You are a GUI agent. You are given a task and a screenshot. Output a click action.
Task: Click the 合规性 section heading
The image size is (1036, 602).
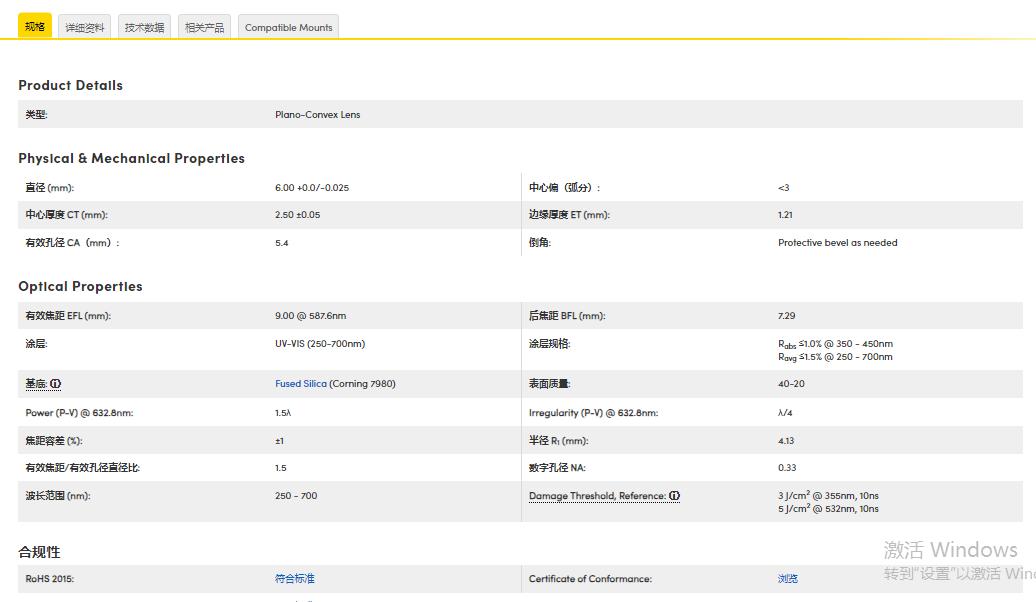tap(39, 552)
